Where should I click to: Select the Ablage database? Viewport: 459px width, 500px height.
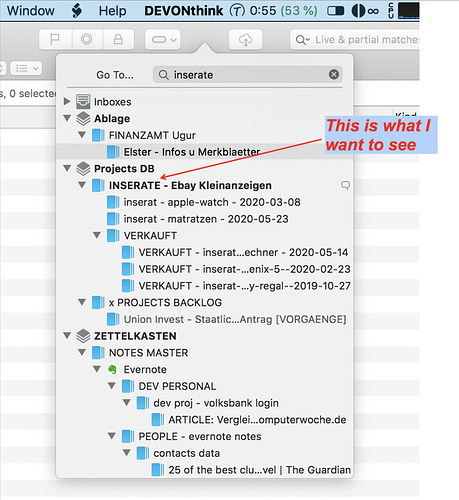point(112,118)
